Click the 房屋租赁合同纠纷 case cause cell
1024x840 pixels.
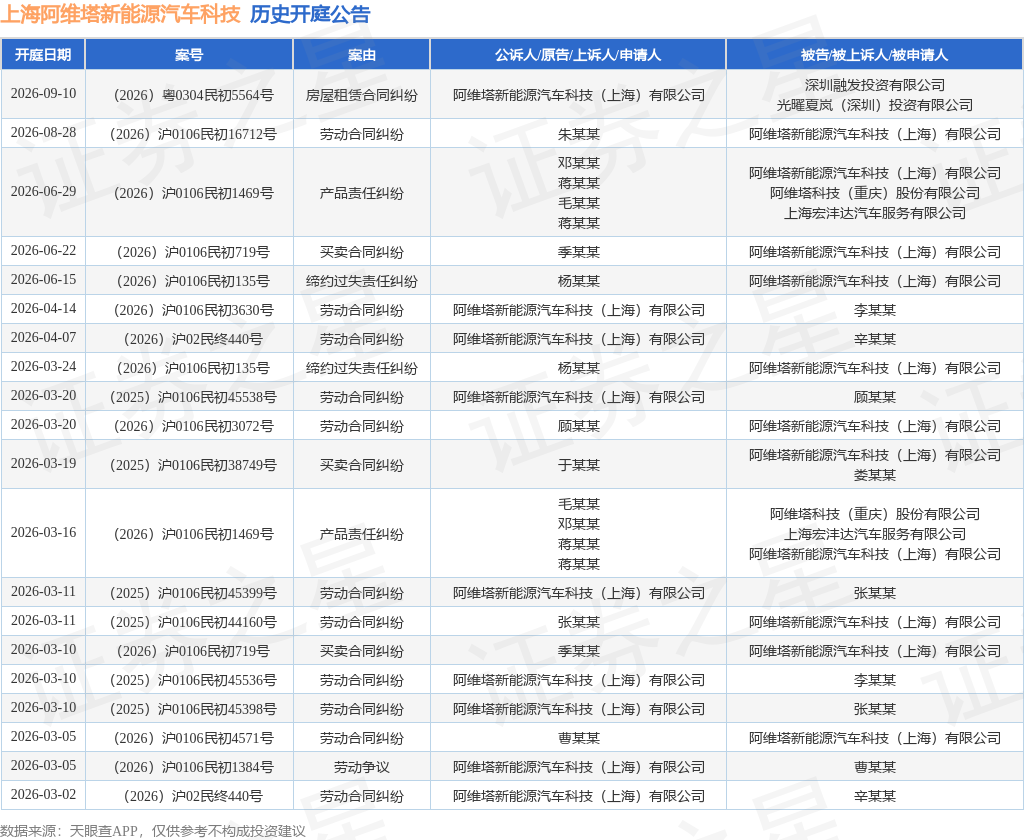point(361,95)
